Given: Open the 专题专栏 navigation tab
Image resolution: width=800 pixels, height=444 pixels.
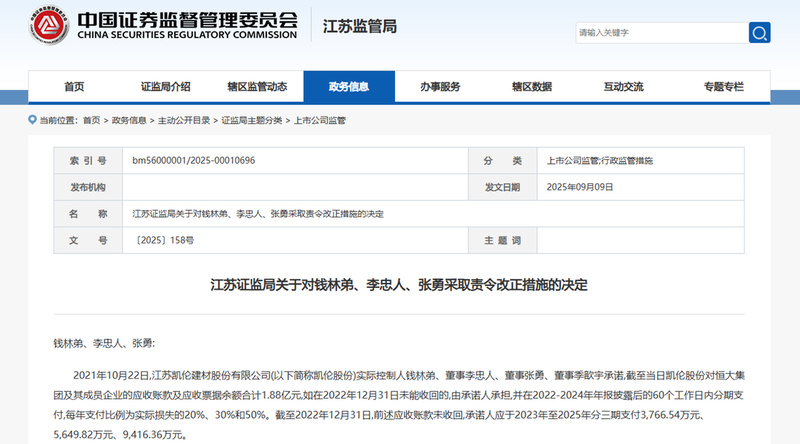Looking at the screenshot, I should (724, 87).
